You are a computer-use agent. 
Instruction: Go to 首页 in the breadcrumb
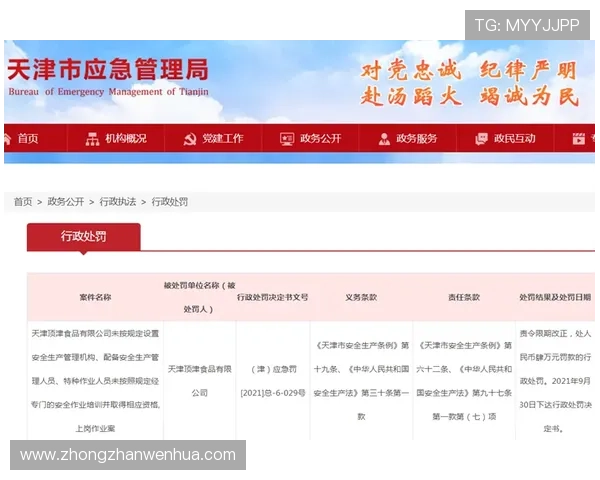click(x=23, y=202)
